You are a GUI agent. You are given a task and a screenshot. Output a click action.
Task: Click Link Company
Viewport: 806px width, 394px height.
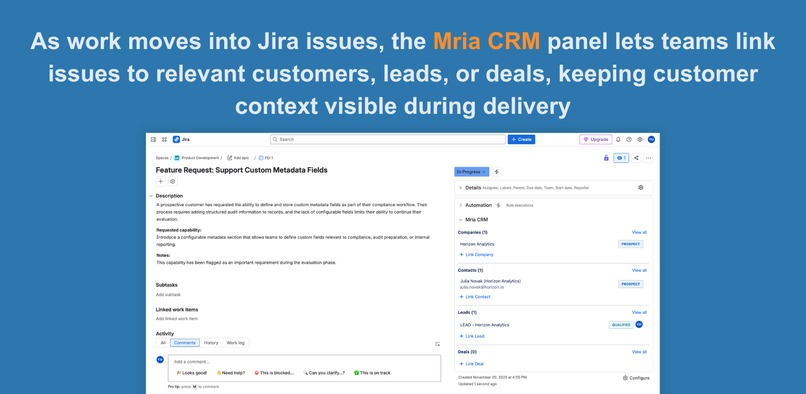coord(477,255)
